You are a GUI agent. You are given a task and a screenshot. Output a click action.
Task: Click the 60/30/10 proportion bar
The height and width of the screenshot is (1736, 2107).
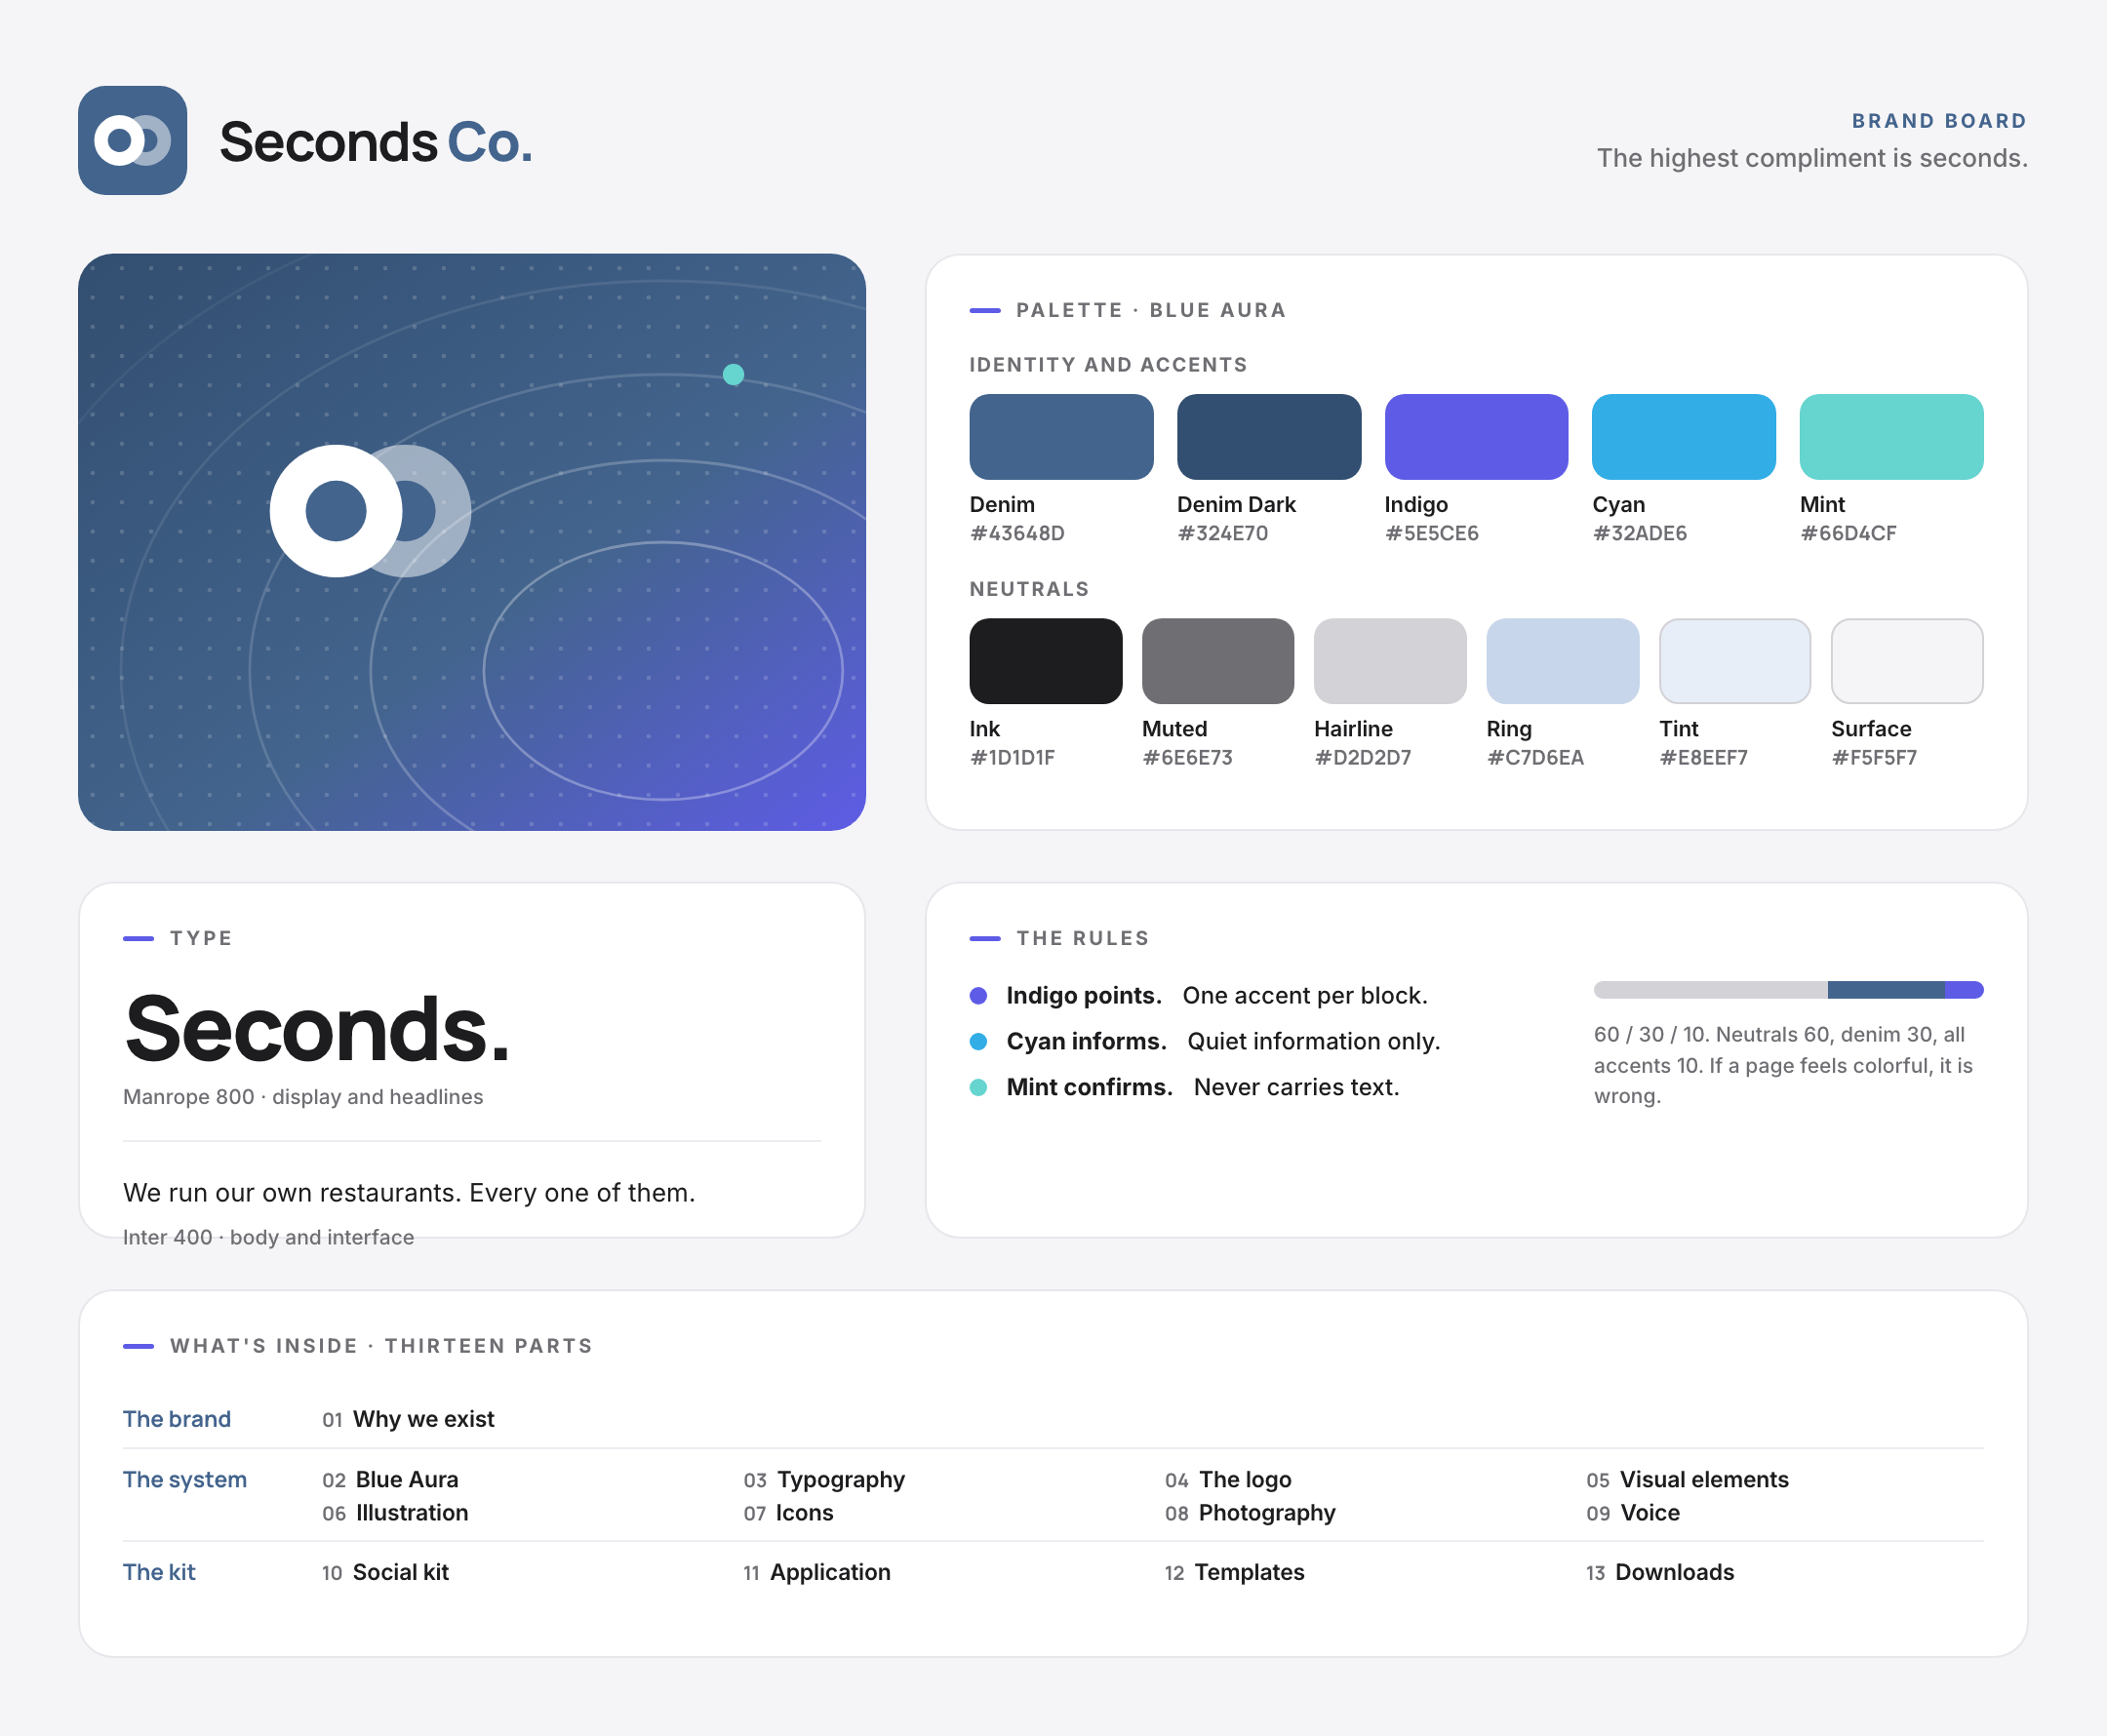[x=1788, y=990]
